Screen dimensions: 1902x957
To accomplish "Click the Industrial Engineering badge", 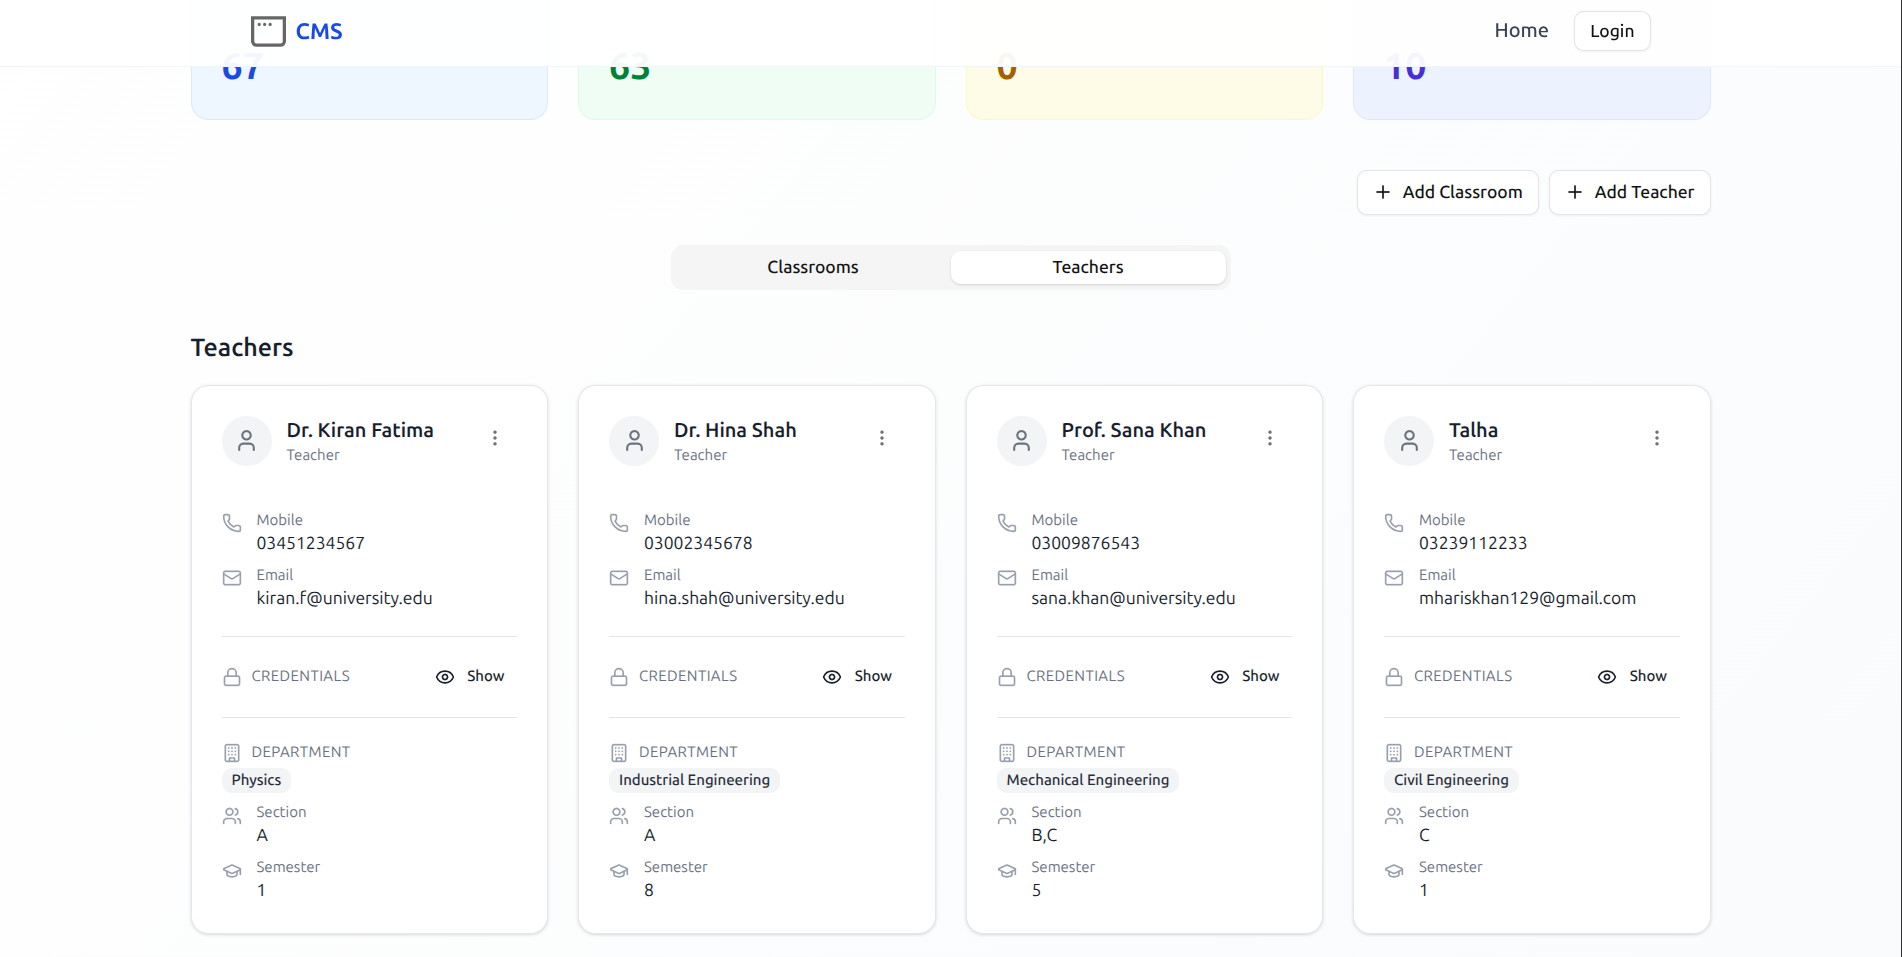I will click(x=694, y=780).
